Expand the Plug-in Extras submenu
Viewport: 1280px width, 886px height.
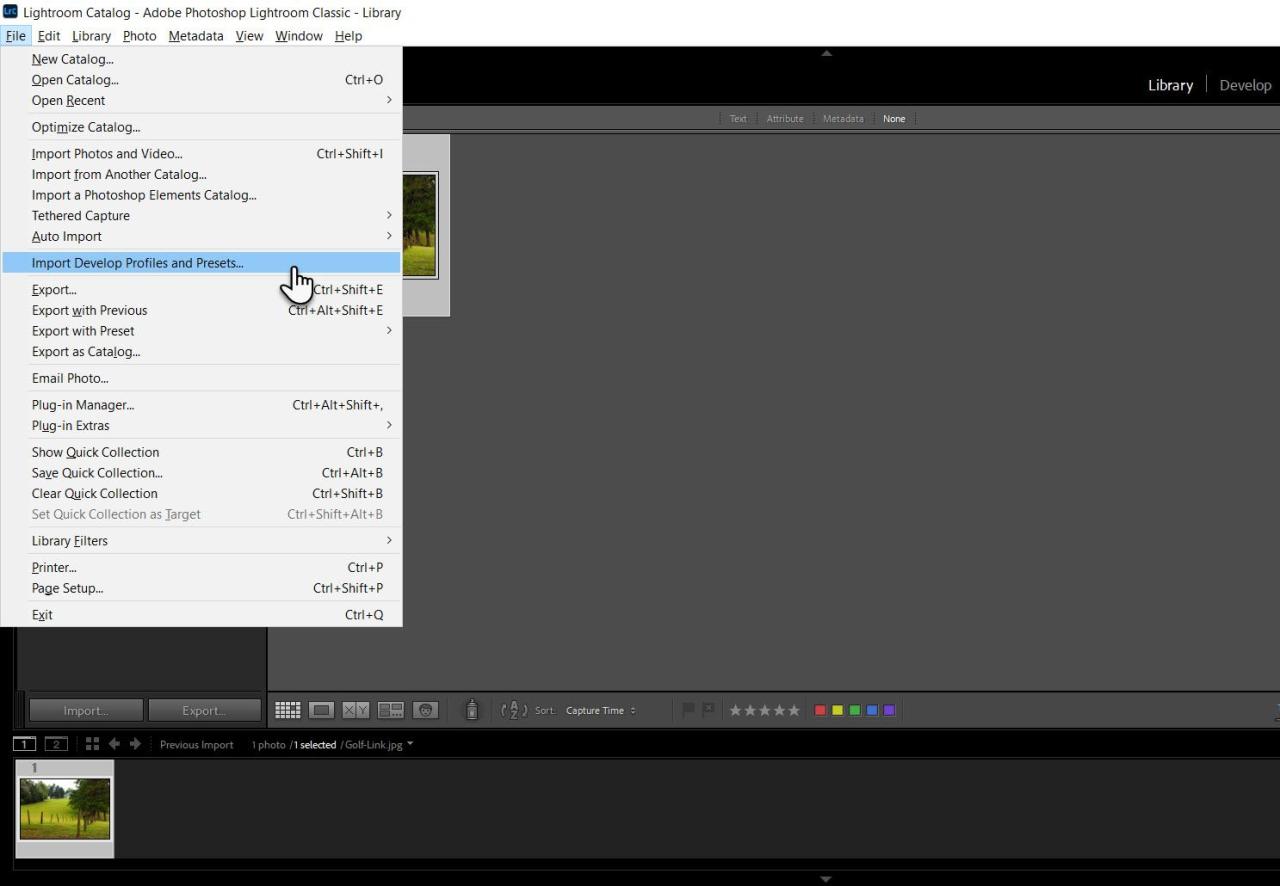tap(201, 425)
